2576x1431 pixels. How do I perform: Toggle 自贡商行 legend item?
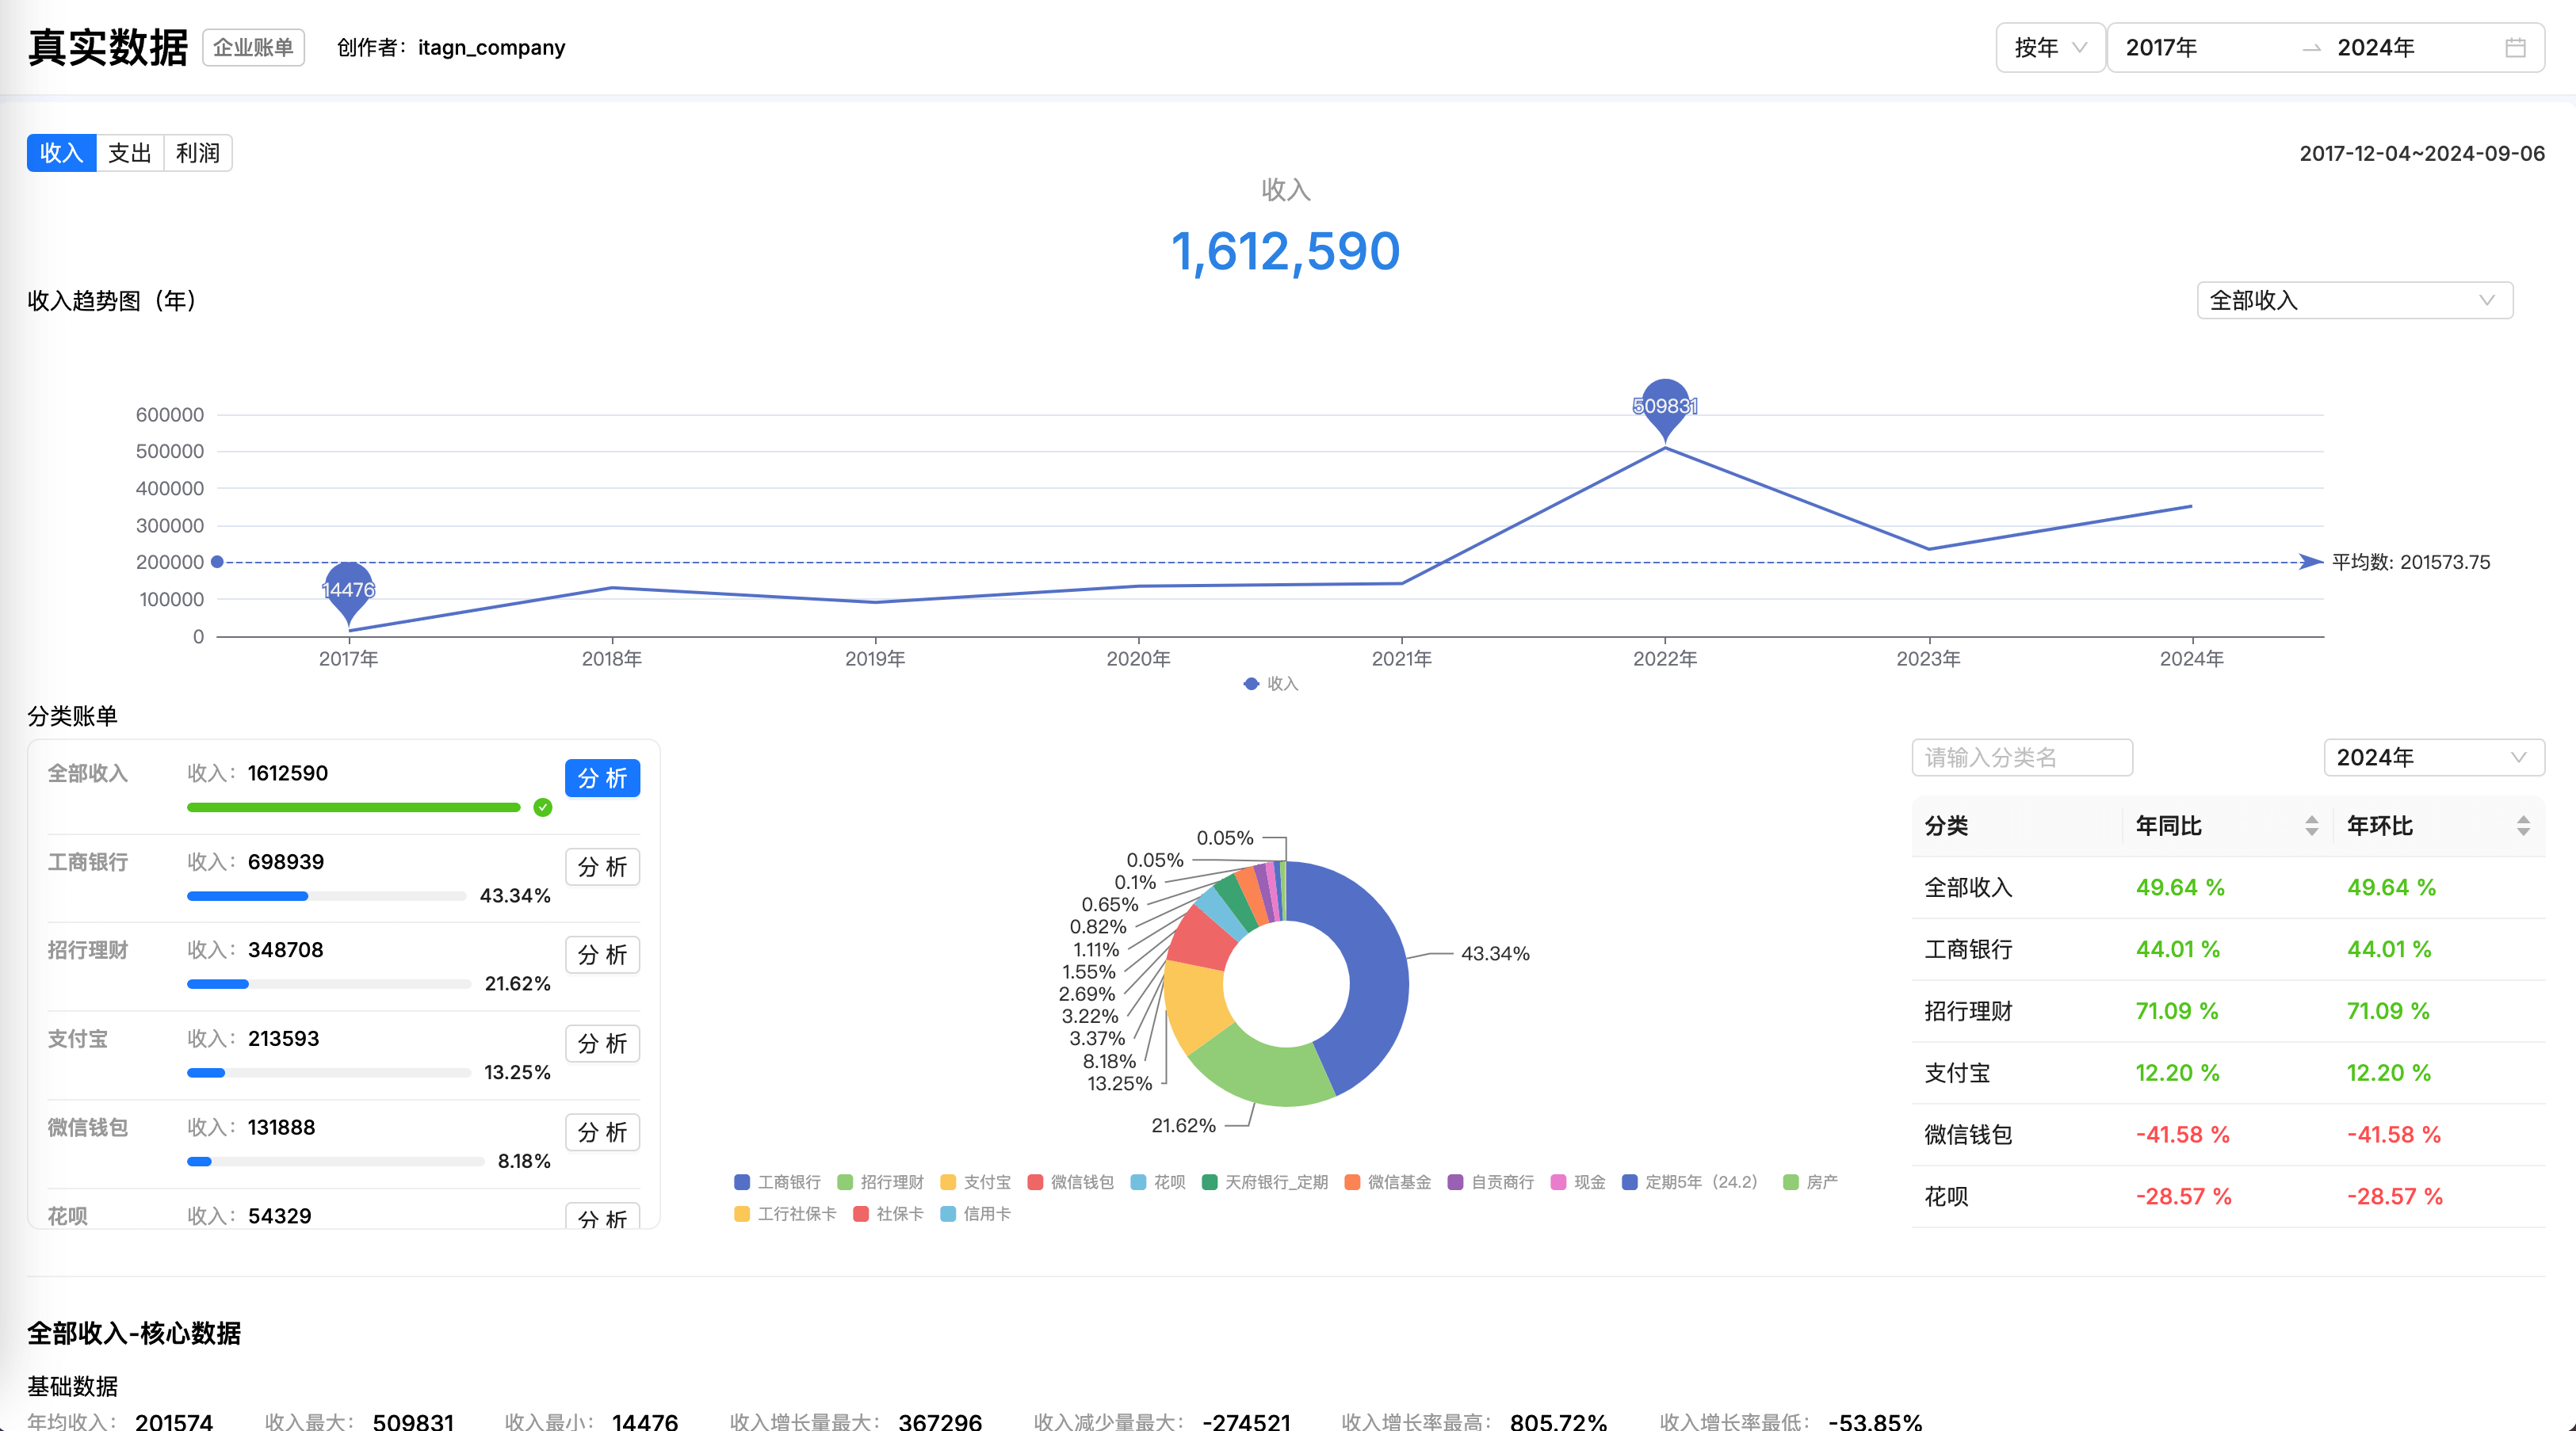(1490, 1182)
